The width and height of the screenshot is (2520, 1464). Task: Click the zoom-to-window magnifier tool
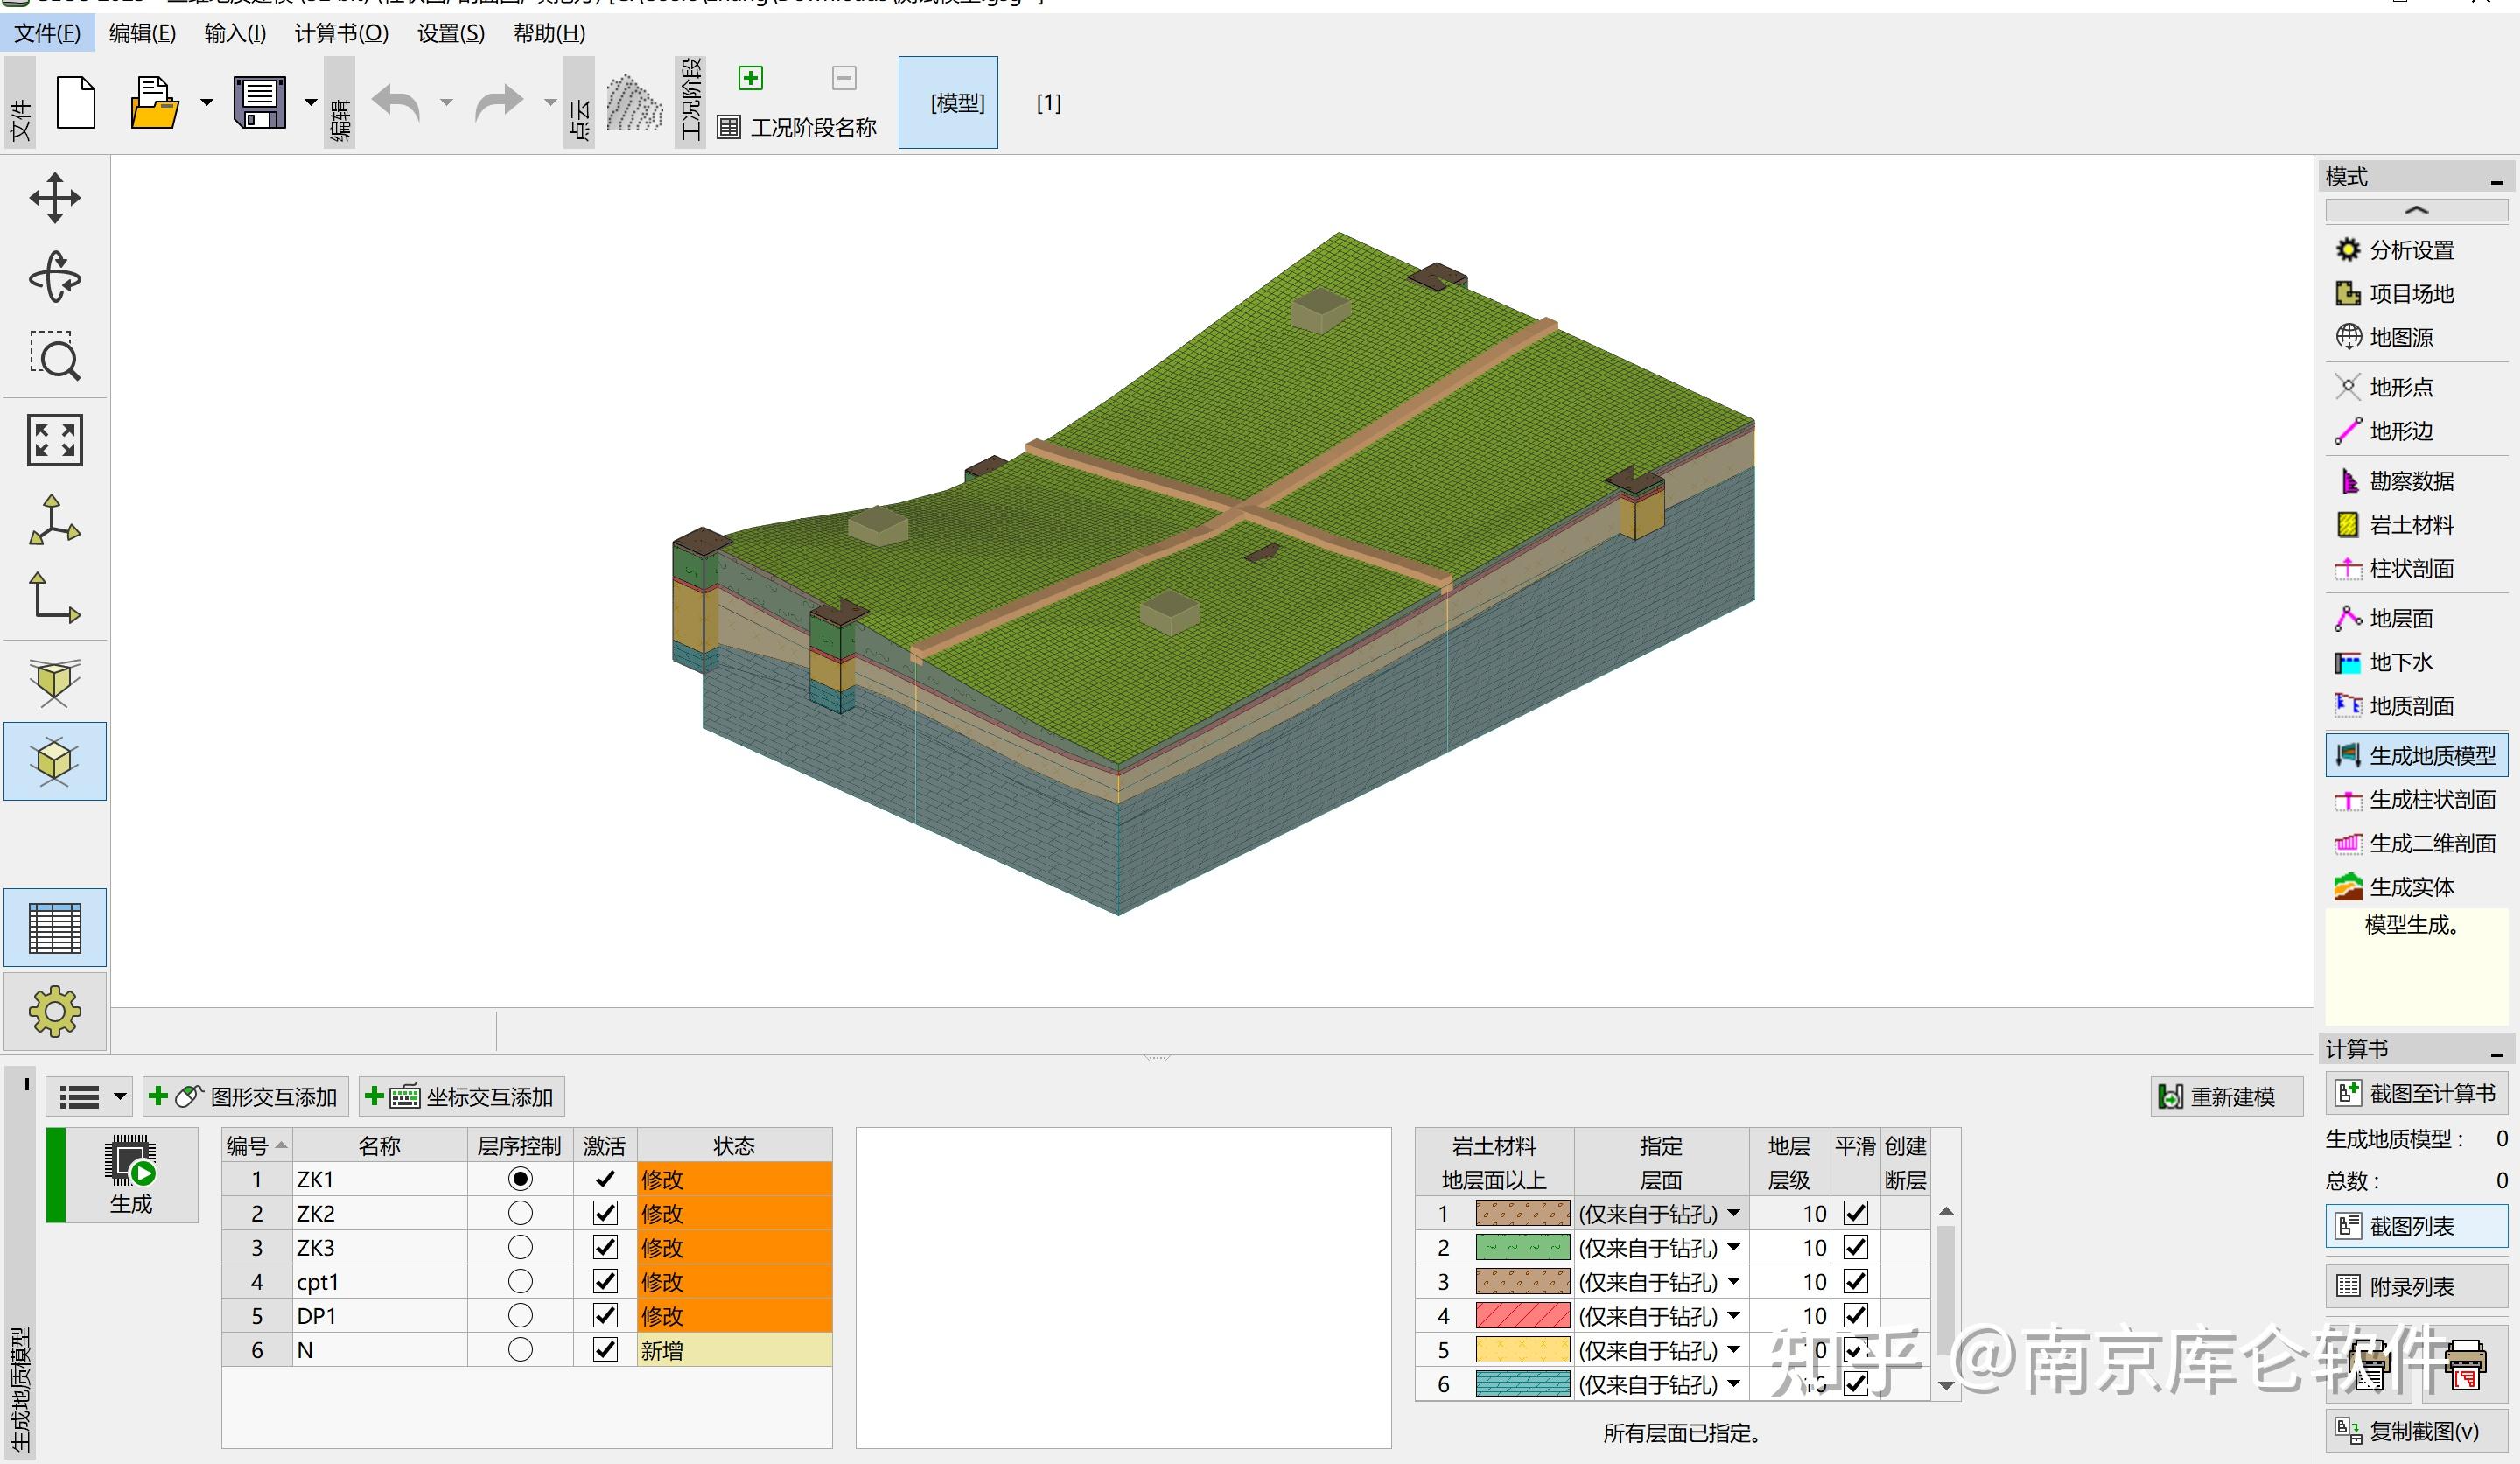click(x=55, y=356)
